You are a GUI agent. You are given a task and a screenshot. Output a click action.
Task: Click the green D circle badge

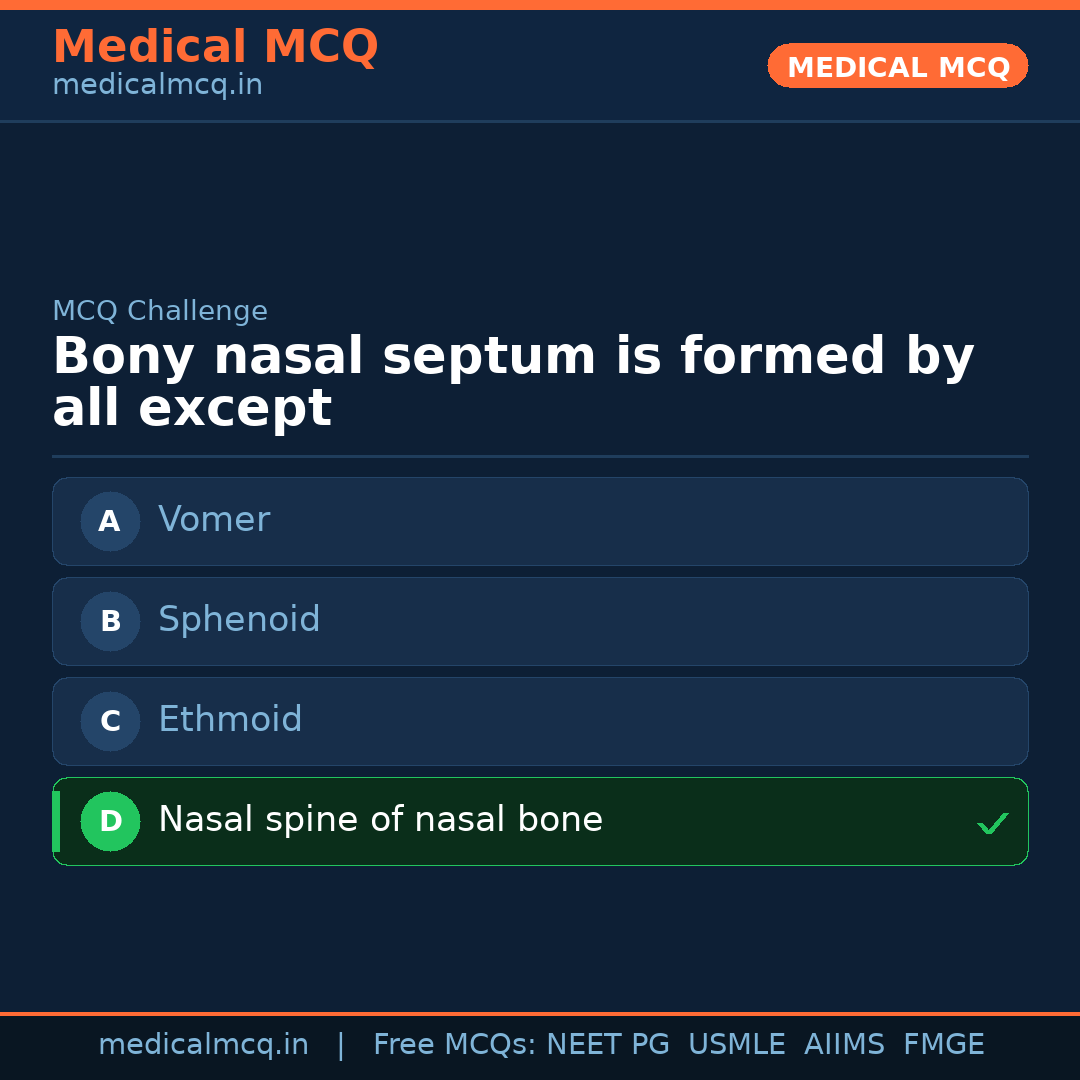(110, 821)
